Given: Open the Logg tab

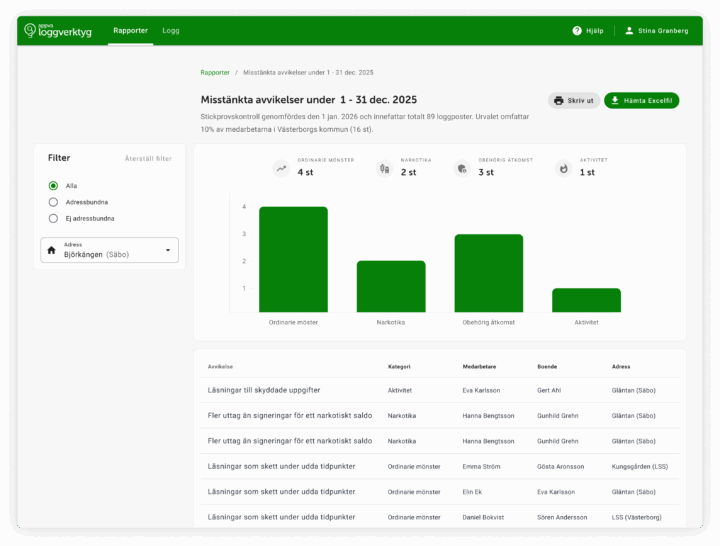Looking at the screenshot, I should coord(171,31).
